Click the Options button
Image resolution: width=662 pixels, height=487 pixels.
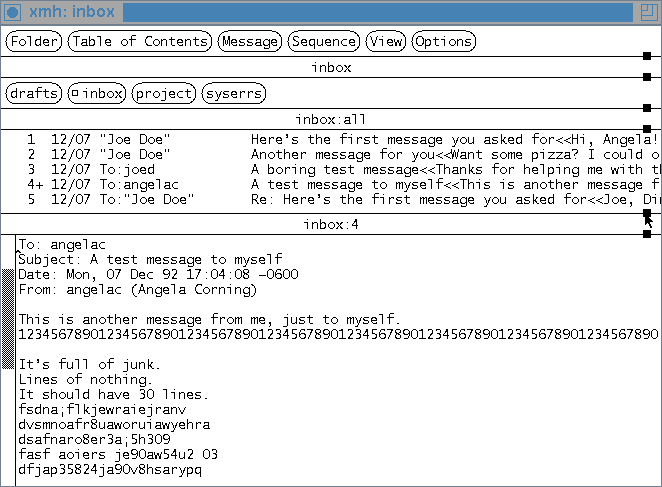pyautogui.click(x=443, y=41)
